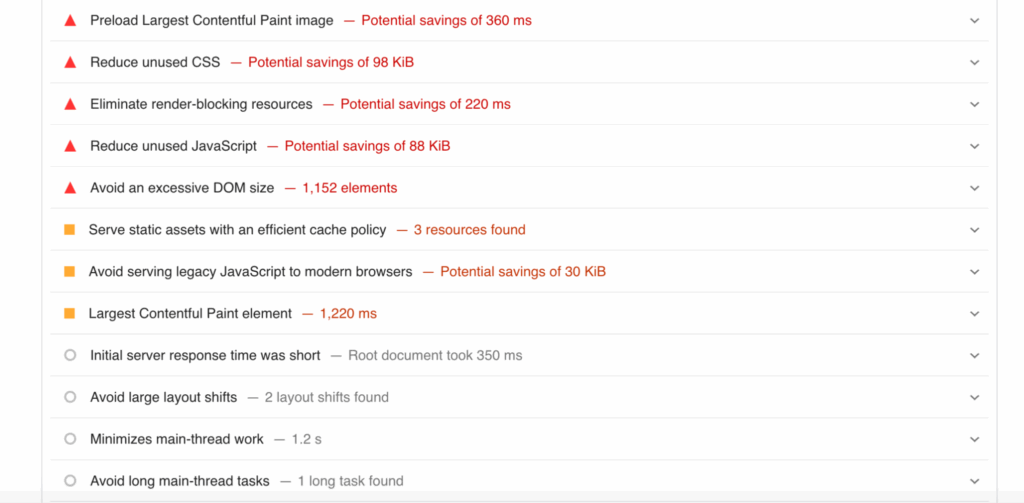Click orange square beside Largest Contentful Paint element

pos(69,314)
